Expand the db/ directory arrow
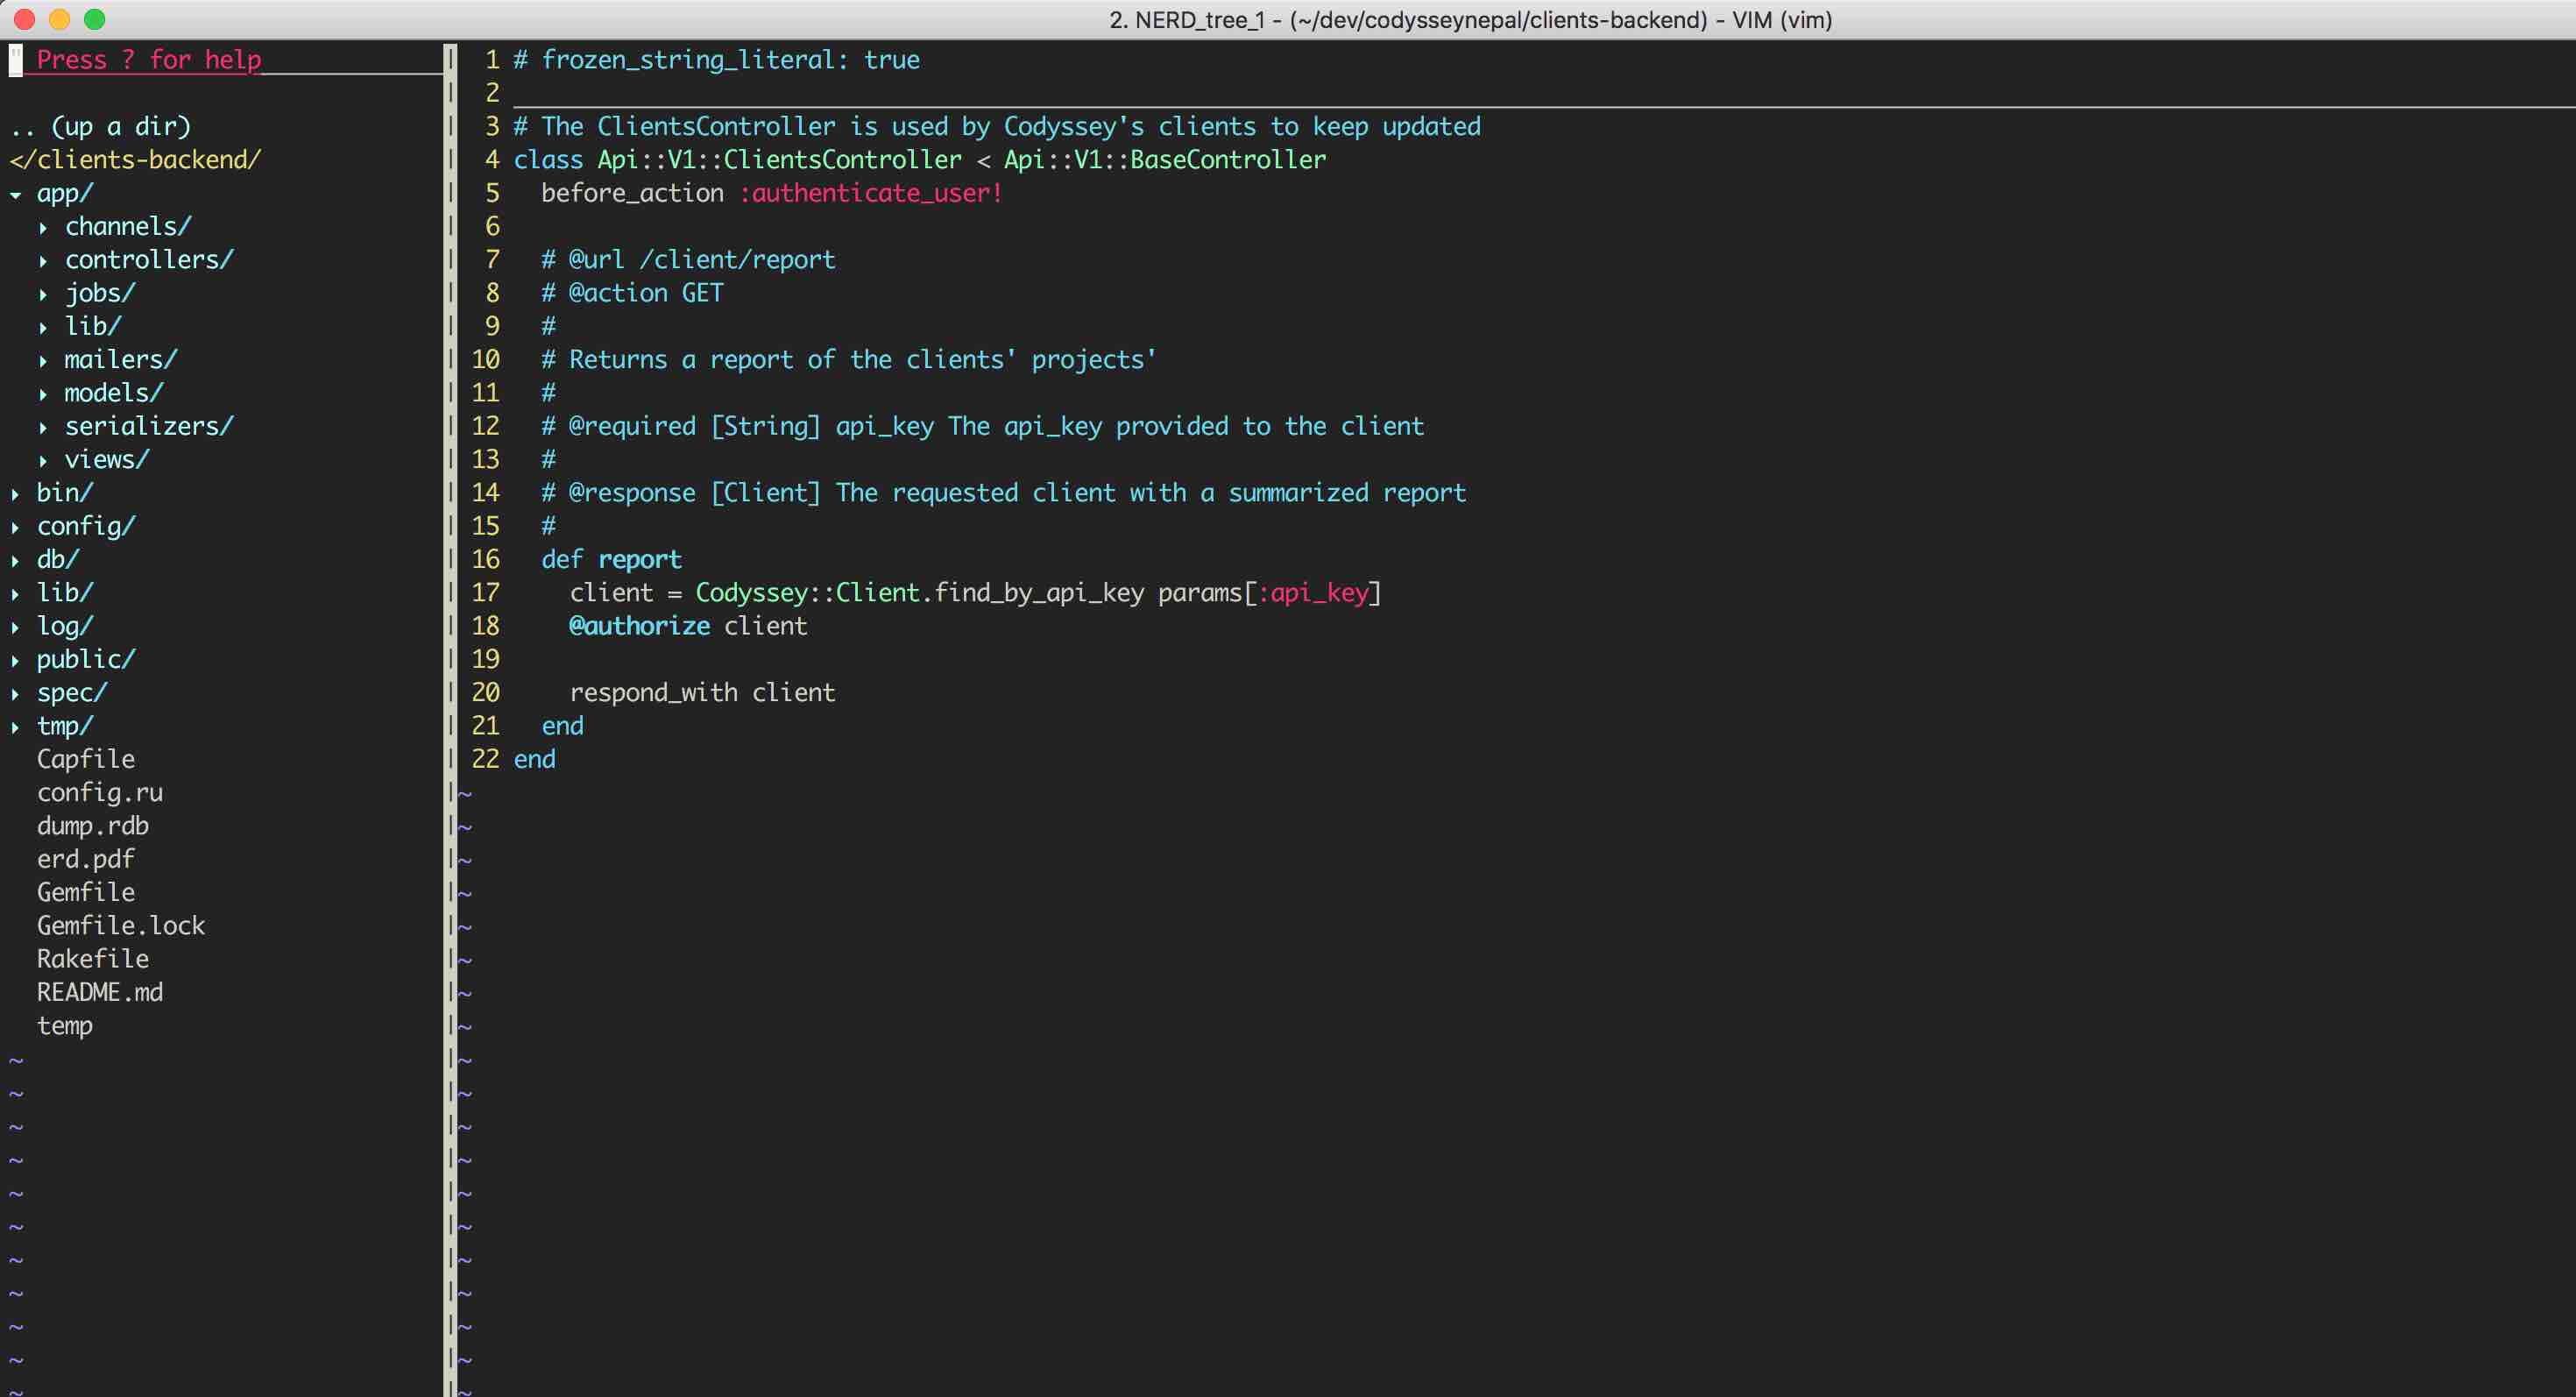The width and height of the screenshot is (2576, 1397). click(x=16, y=561)
